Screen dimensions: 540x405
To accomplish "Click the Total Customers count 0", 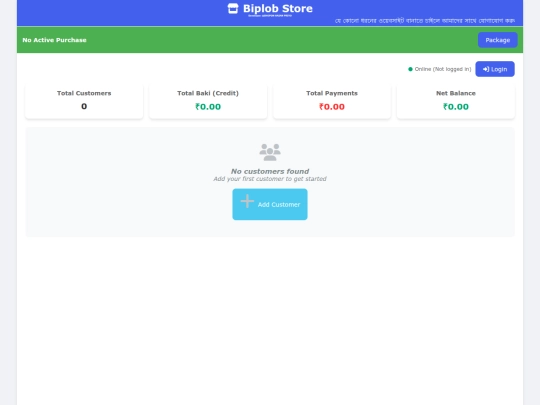I will click(x=84, y=106).
